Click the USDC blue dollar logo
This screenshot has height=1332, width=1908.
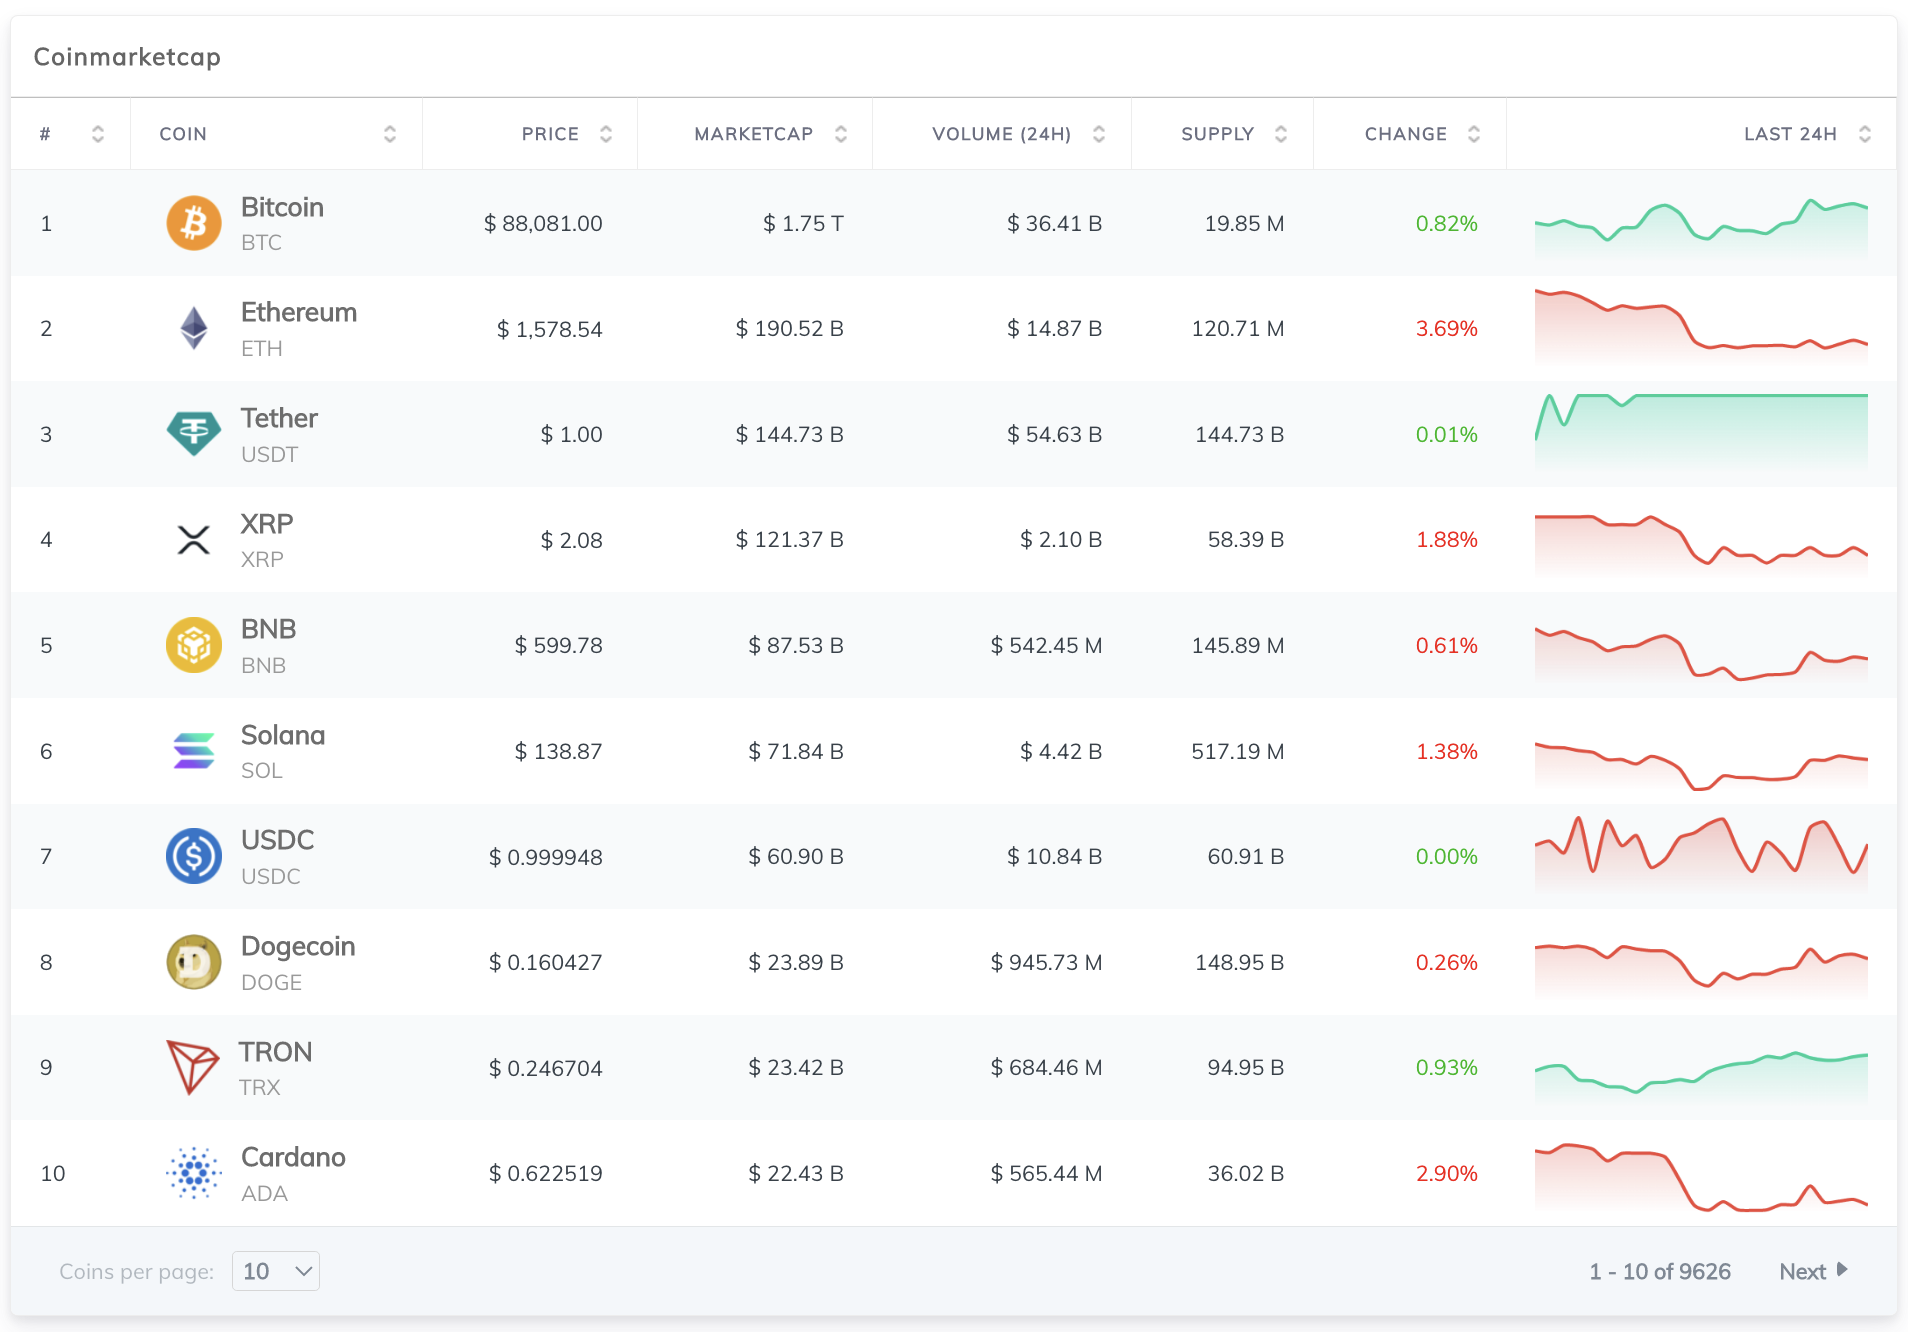pyautogui.click(x=193, y=856)
